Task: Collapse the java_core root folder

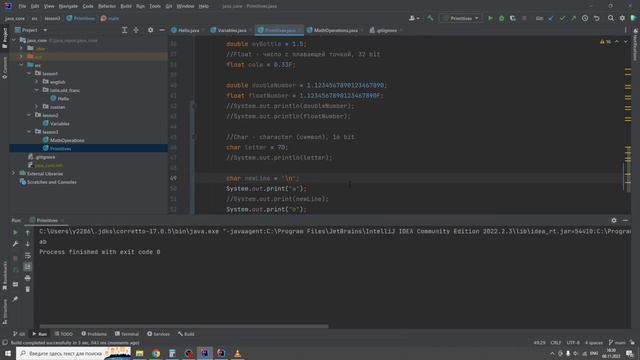Action: point(14,40)
